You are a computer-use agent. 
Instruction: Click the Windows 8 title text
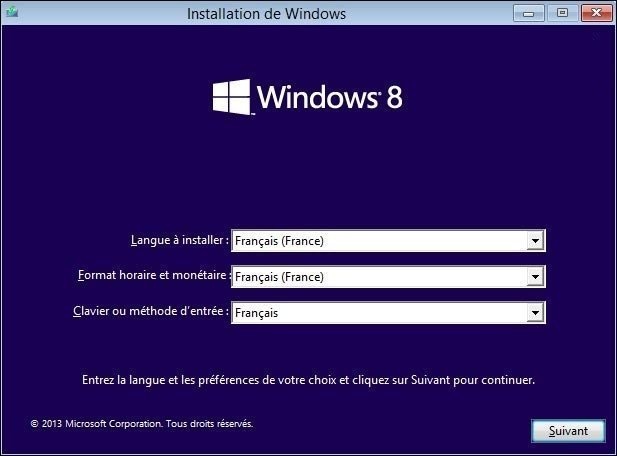pos(330,97)
